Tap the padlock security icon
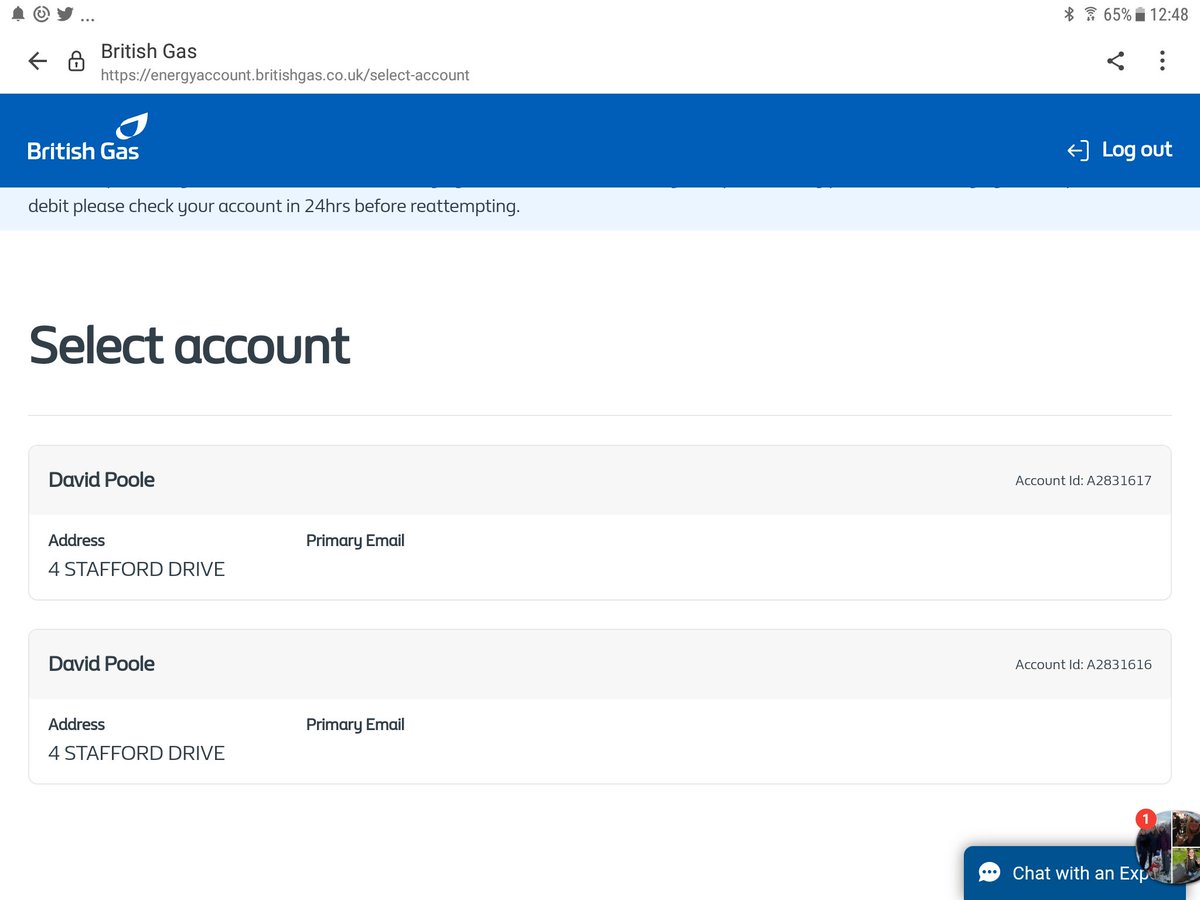Image resolution: width=1200 pixels, height=900 pixels. coord(76,62)
